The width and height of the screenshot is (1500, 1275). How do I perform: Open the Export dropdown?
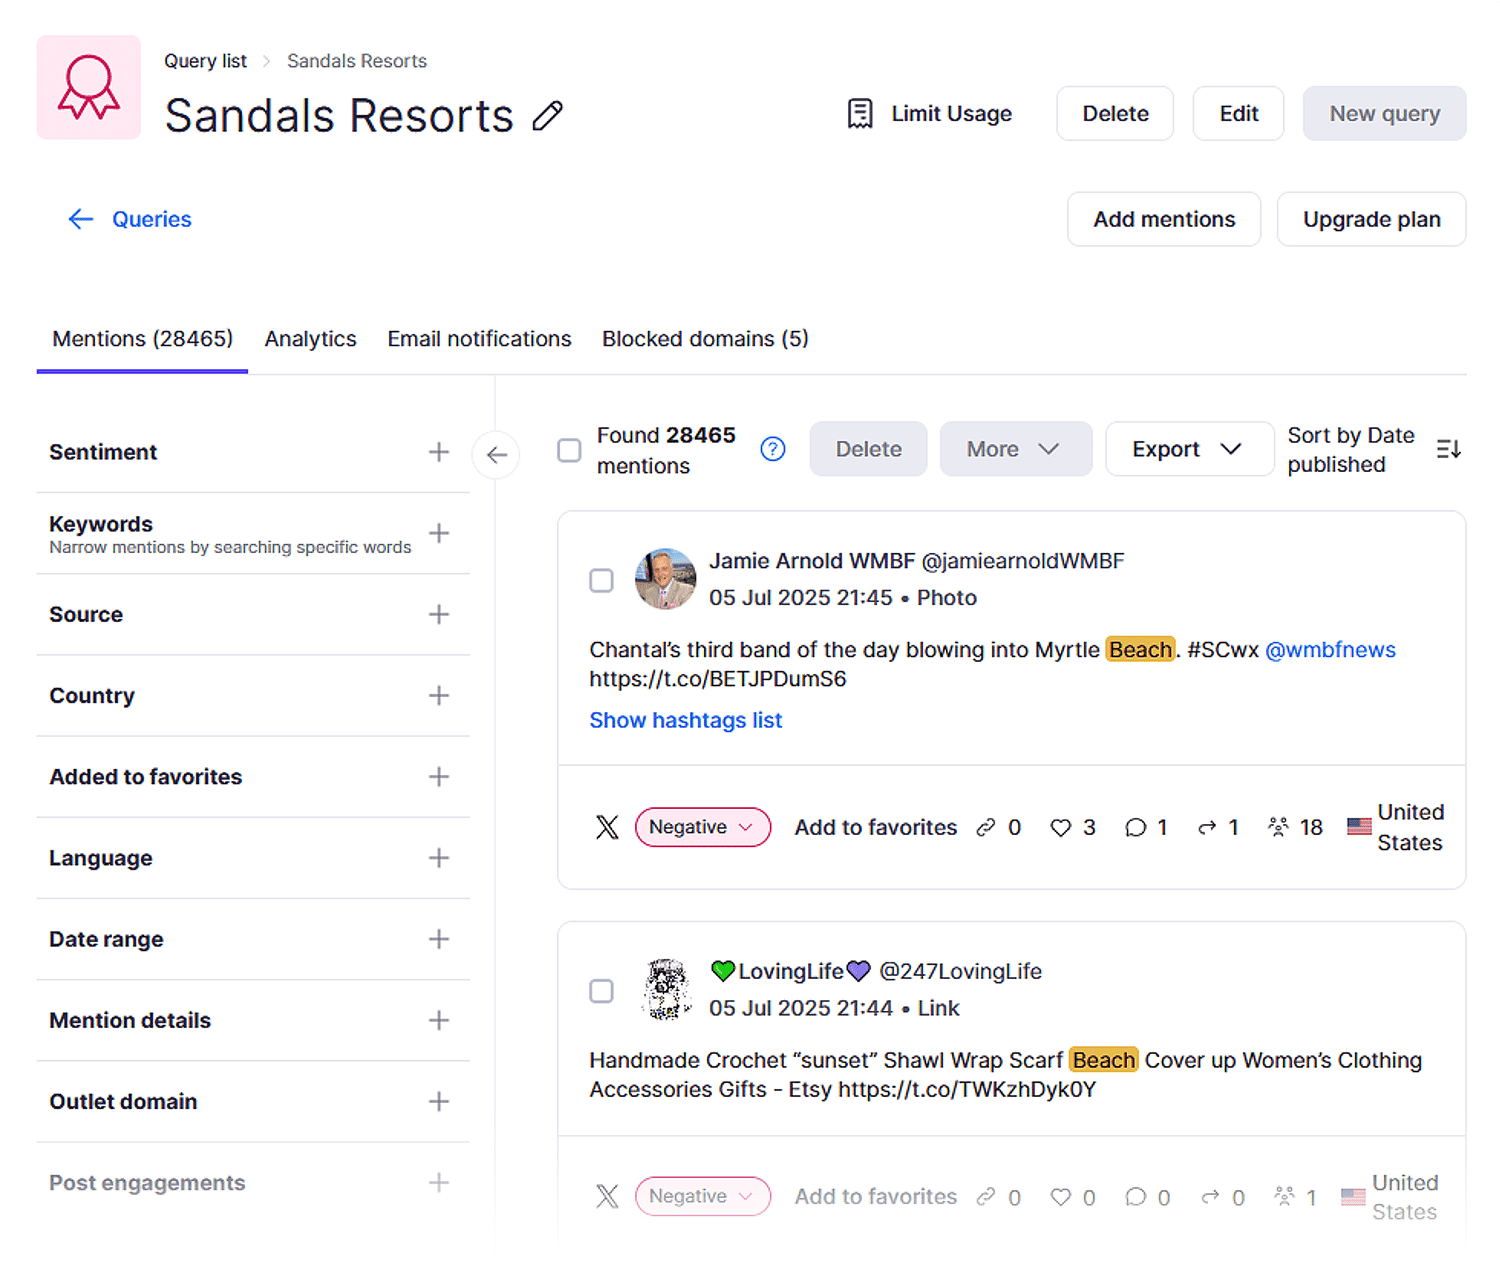[x=1189, y=450]
